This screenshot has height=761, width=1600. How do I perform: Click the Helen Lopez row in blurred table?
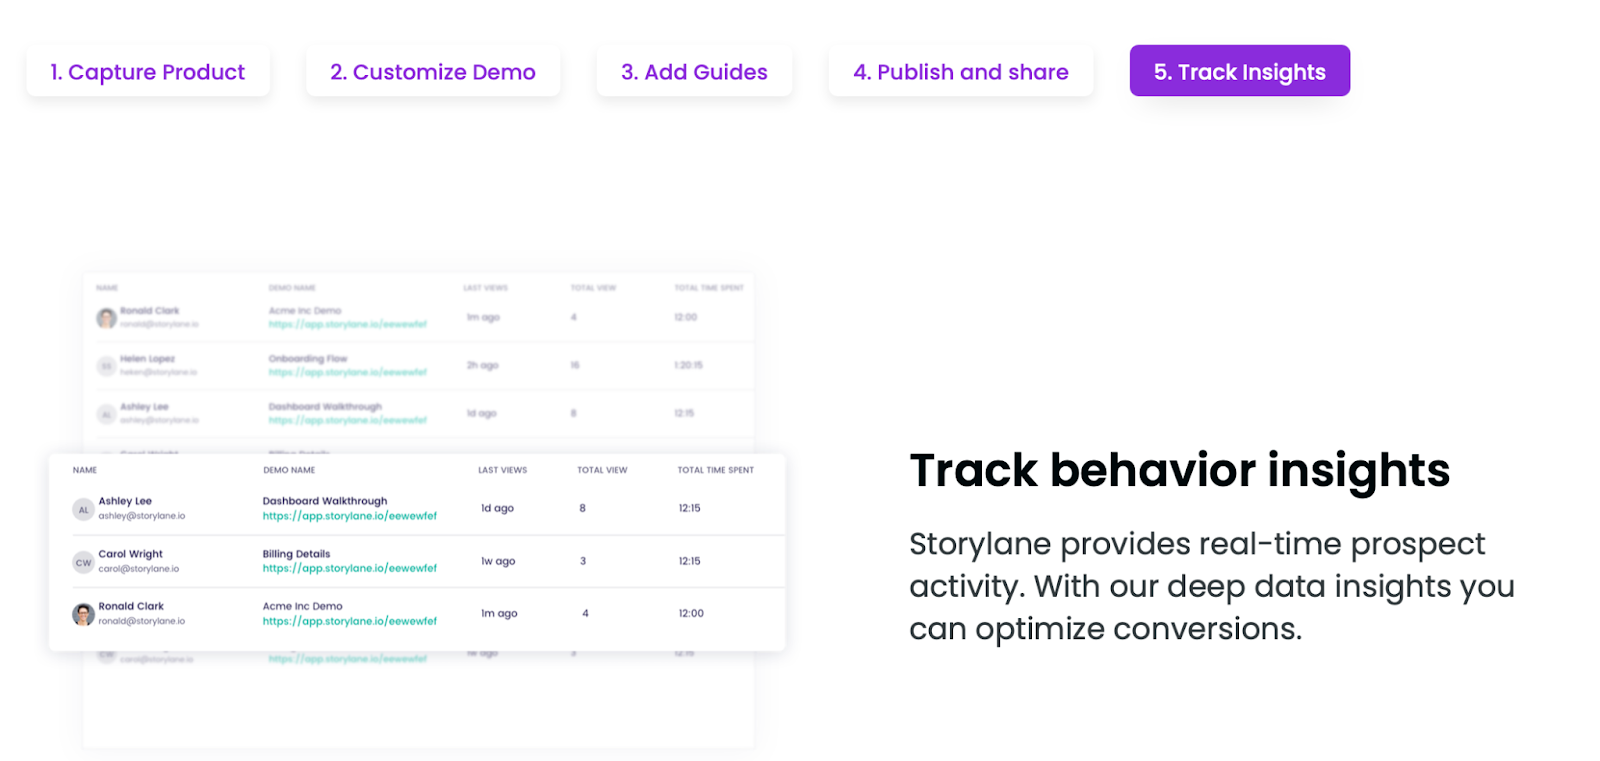419,366
